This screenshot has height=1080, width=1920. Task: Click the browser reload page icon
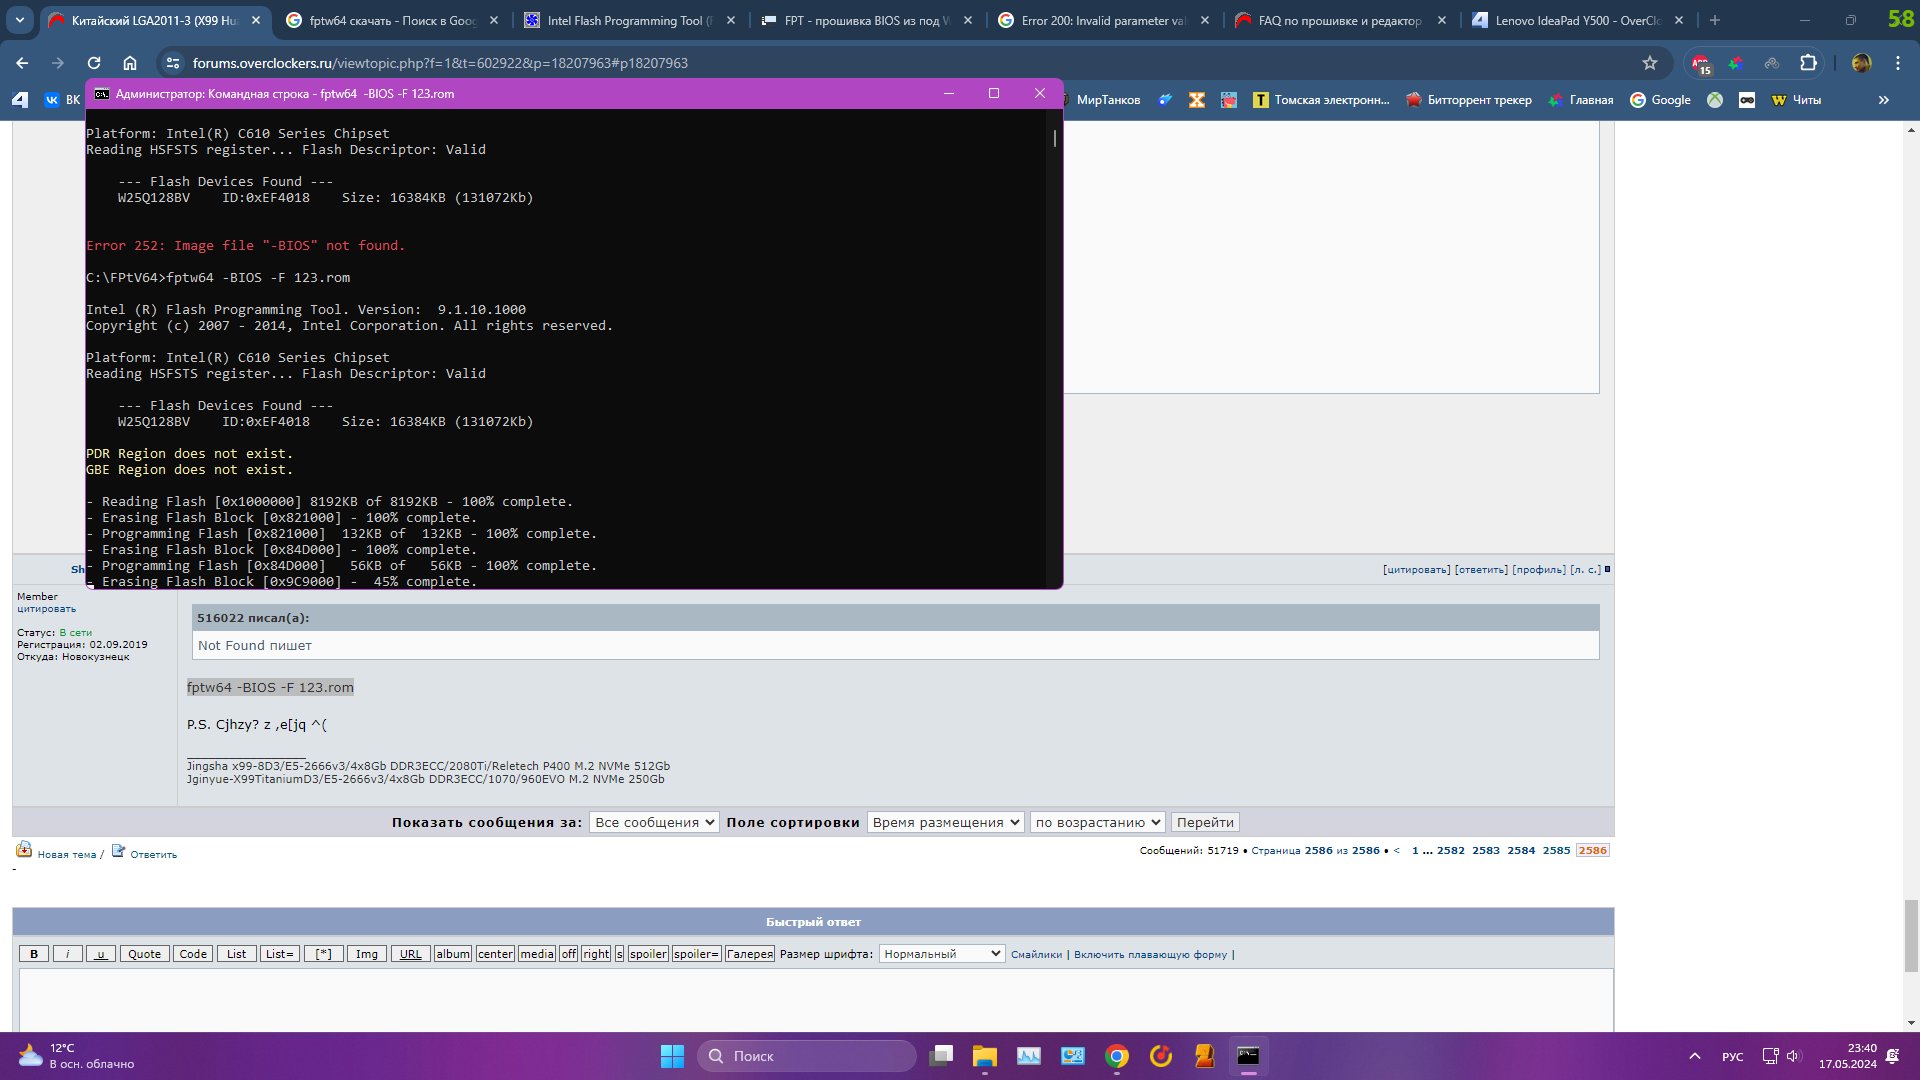[x=94, y=63]
